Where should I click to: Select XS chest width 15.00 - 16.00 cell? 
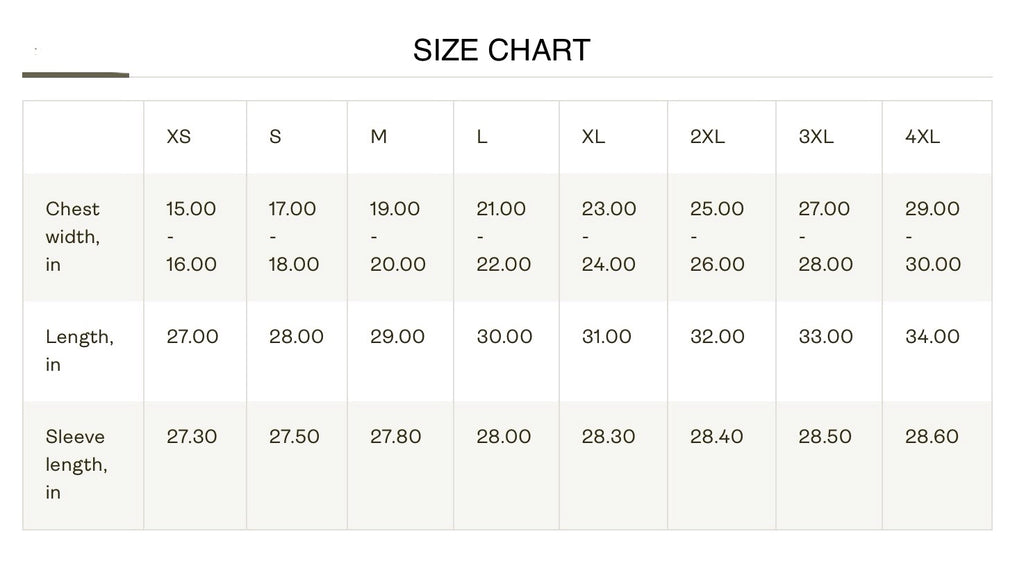[191, 236]
